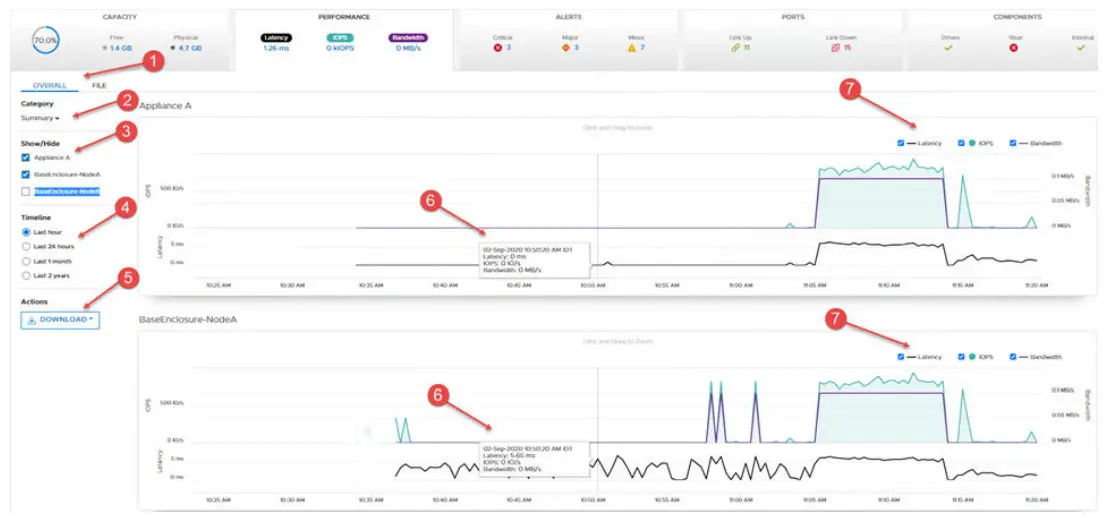Viewport: 1106px width, 518px height.
Task: Click the teal IOPS badge
Action: 339,37
